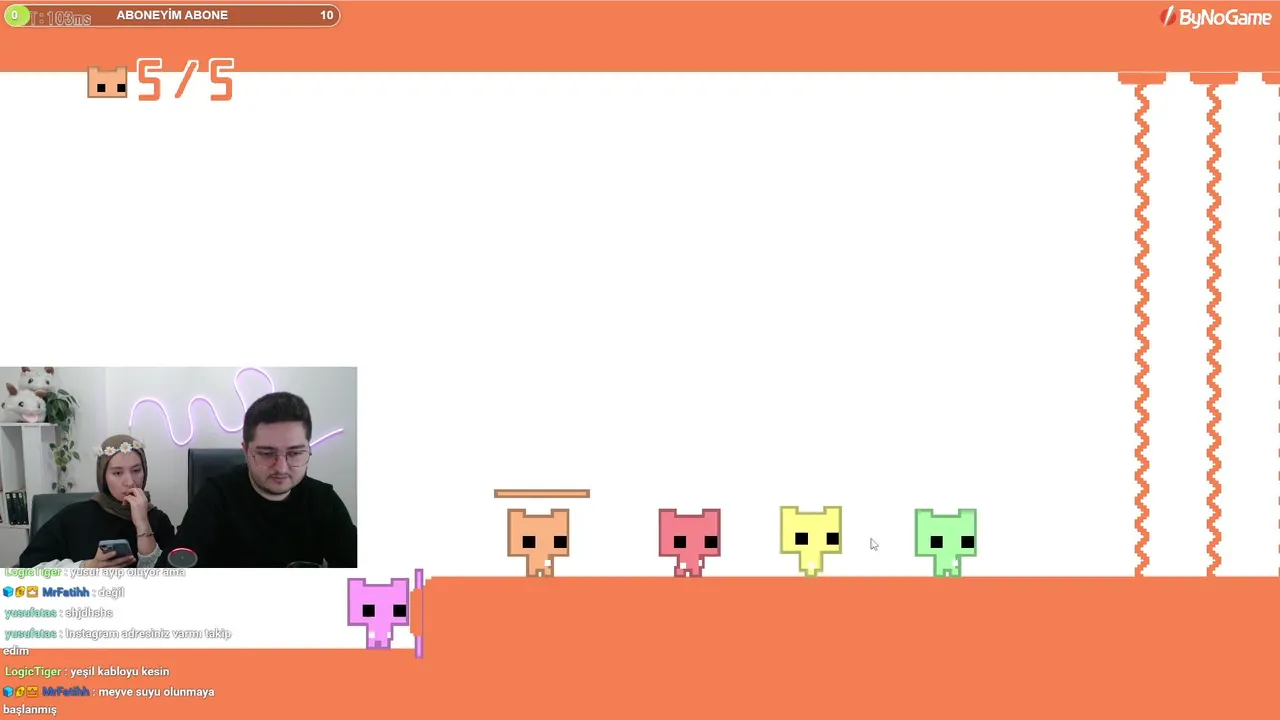
Task: Click the 5/5 counter text
Action: (x=185, y=80)
